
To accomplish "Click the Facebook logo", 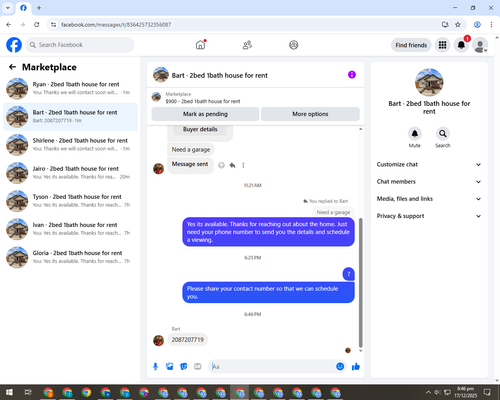I will pyautogui.click(x=14, y=45).
